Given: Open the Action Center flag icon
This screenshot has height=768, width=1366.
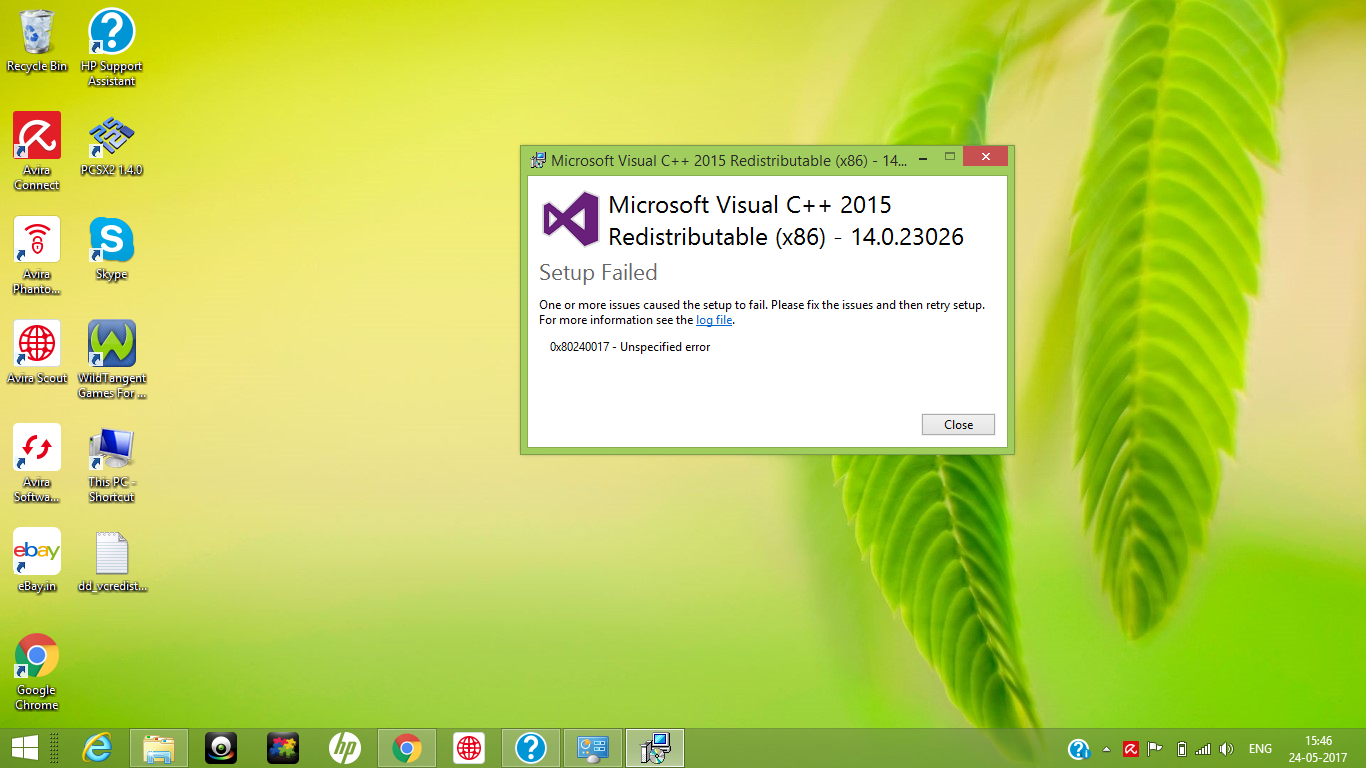Looking at the screenshot, I should point(1155,748).
